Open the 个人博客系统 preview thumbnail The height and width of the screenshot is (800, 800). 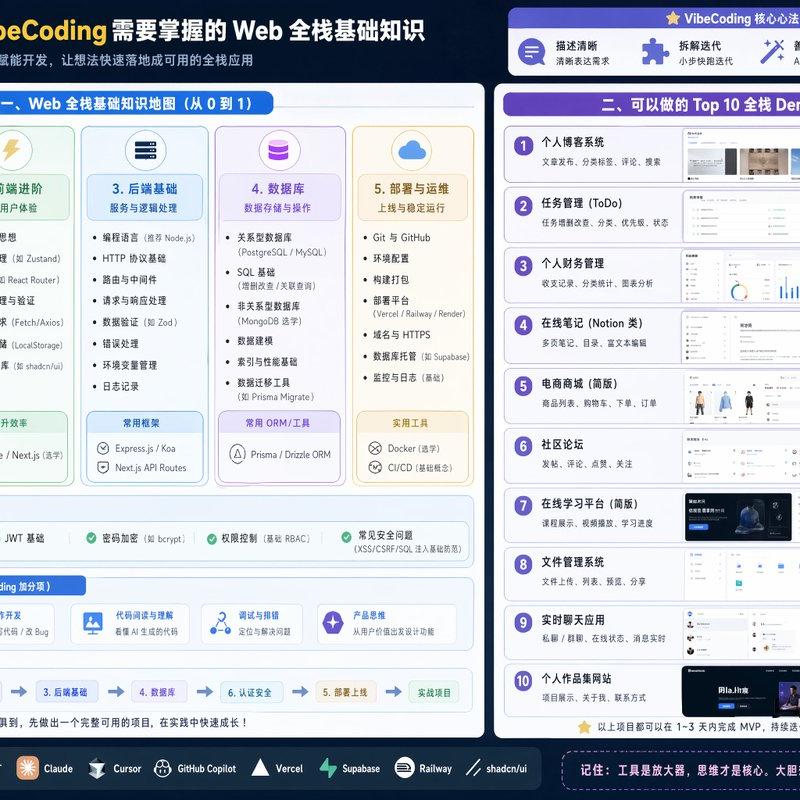tap(741, 155)
